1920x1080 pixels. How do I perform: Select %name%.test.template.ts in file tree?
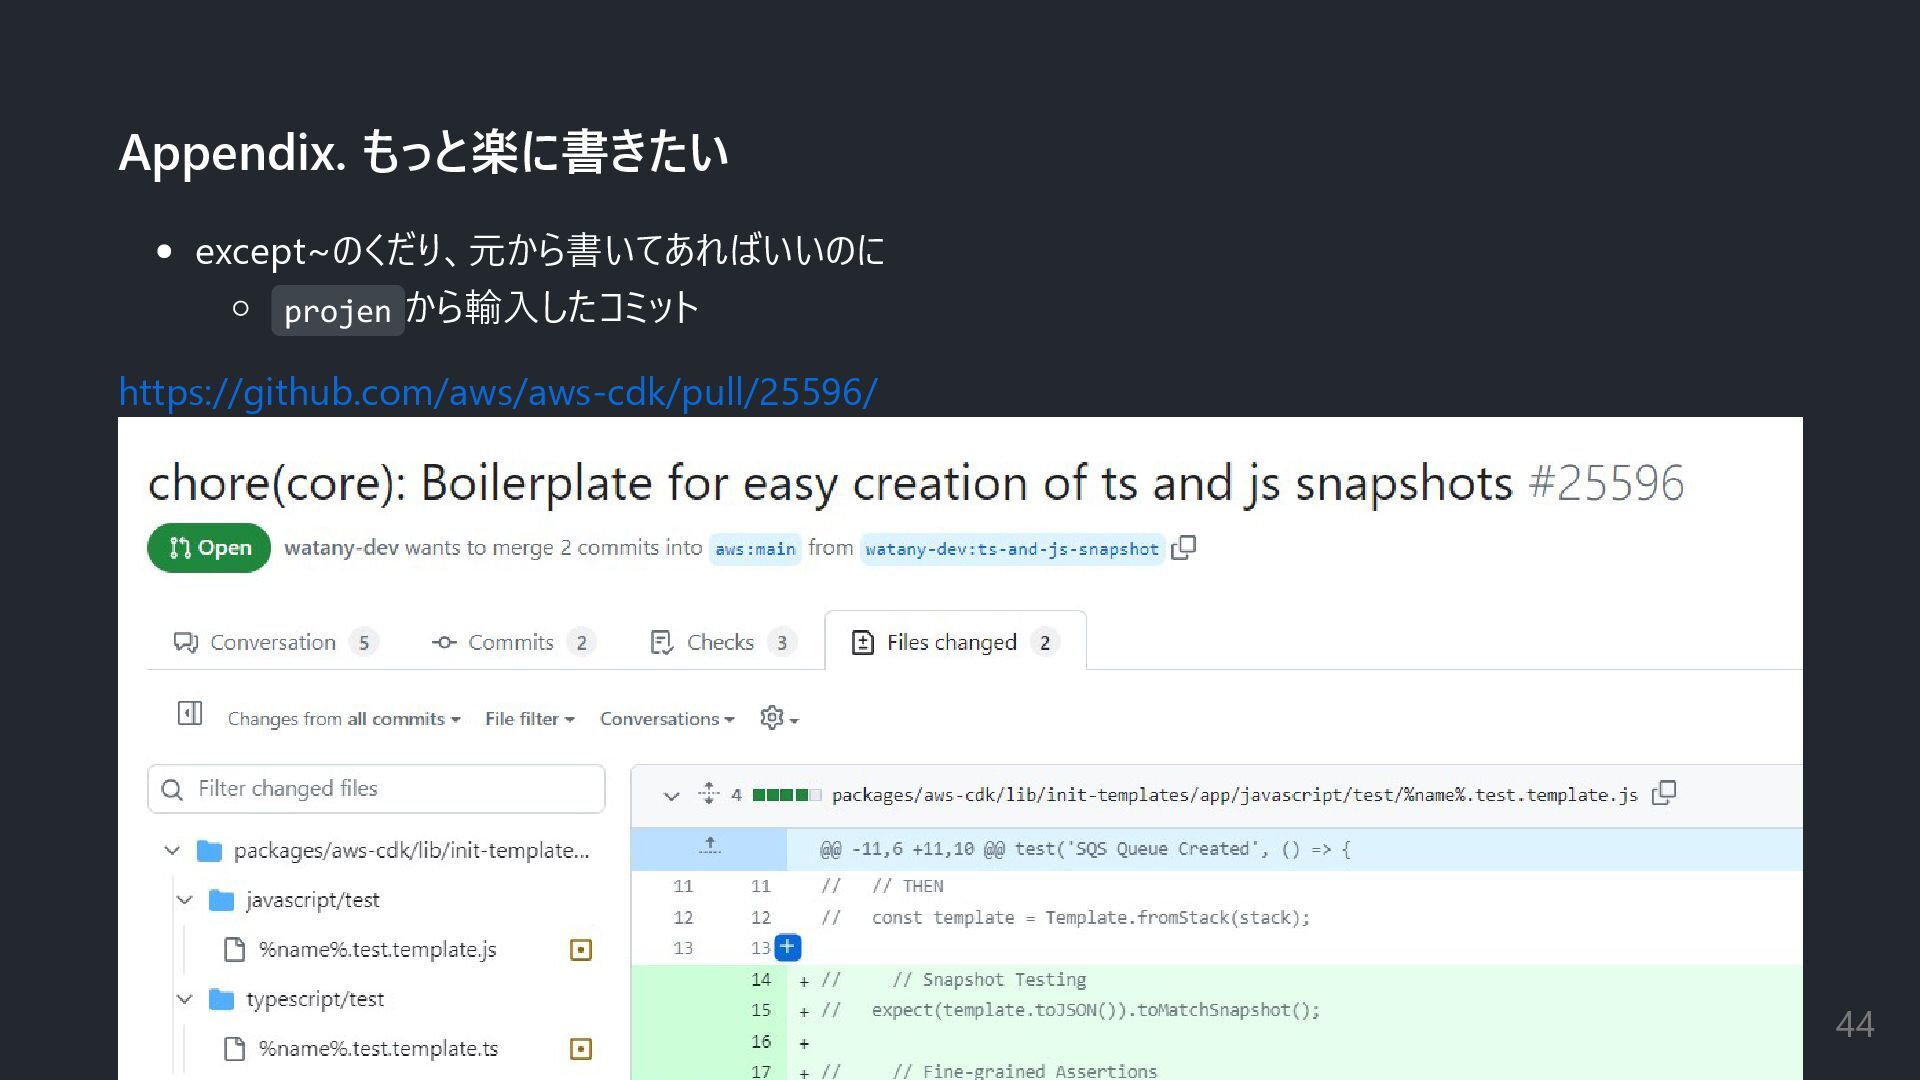tap(378, 1049)
